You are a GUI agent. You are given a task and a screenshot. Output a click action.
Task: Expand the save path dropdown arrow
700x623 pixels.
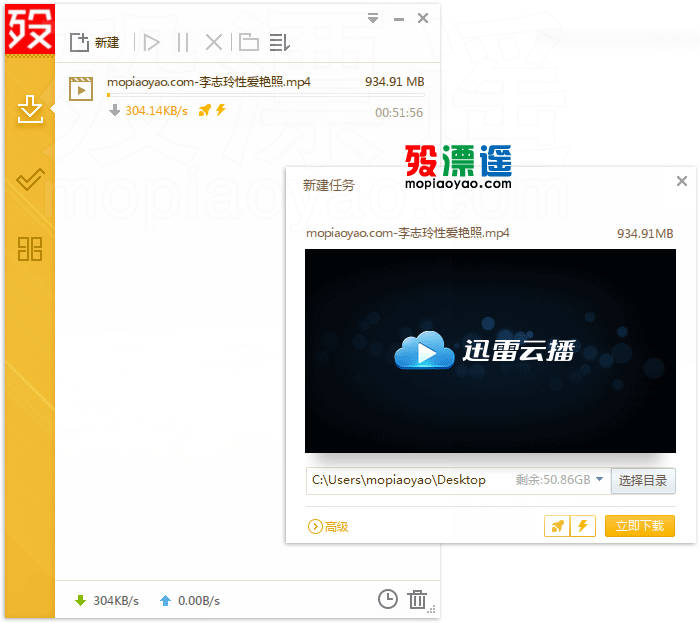pos(600,479)
